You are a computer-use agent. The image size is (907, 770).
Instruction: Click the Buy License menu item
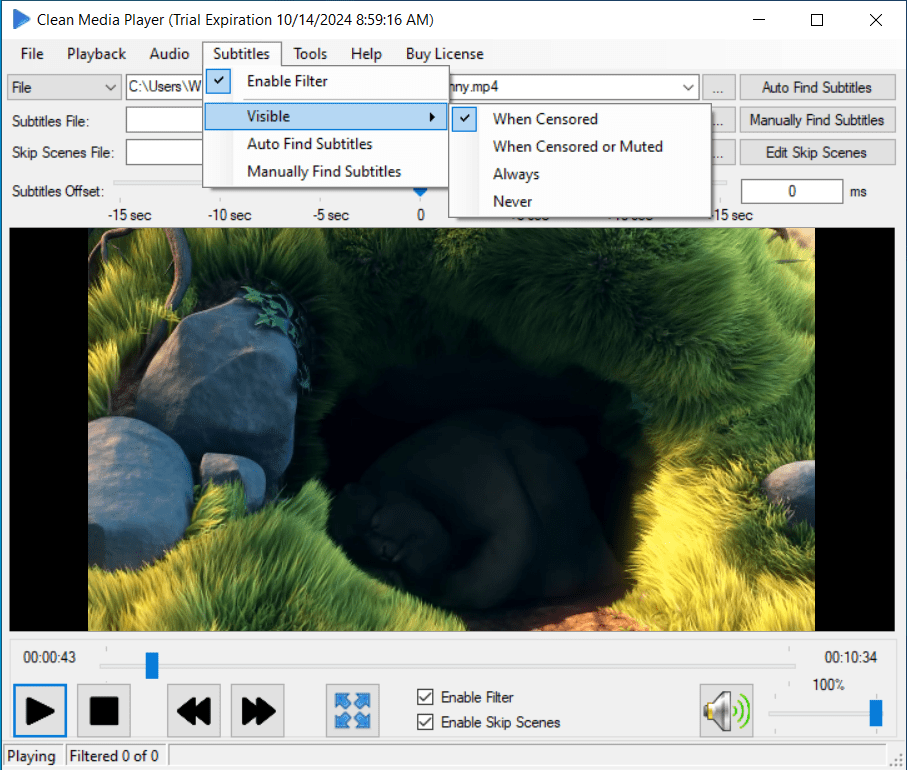coord(444,54)
